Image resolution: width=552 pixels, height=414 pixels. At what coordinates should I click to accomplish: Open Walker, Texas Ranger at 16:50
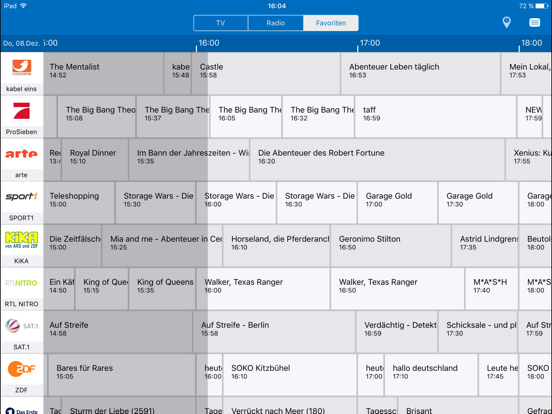(397, 288)
